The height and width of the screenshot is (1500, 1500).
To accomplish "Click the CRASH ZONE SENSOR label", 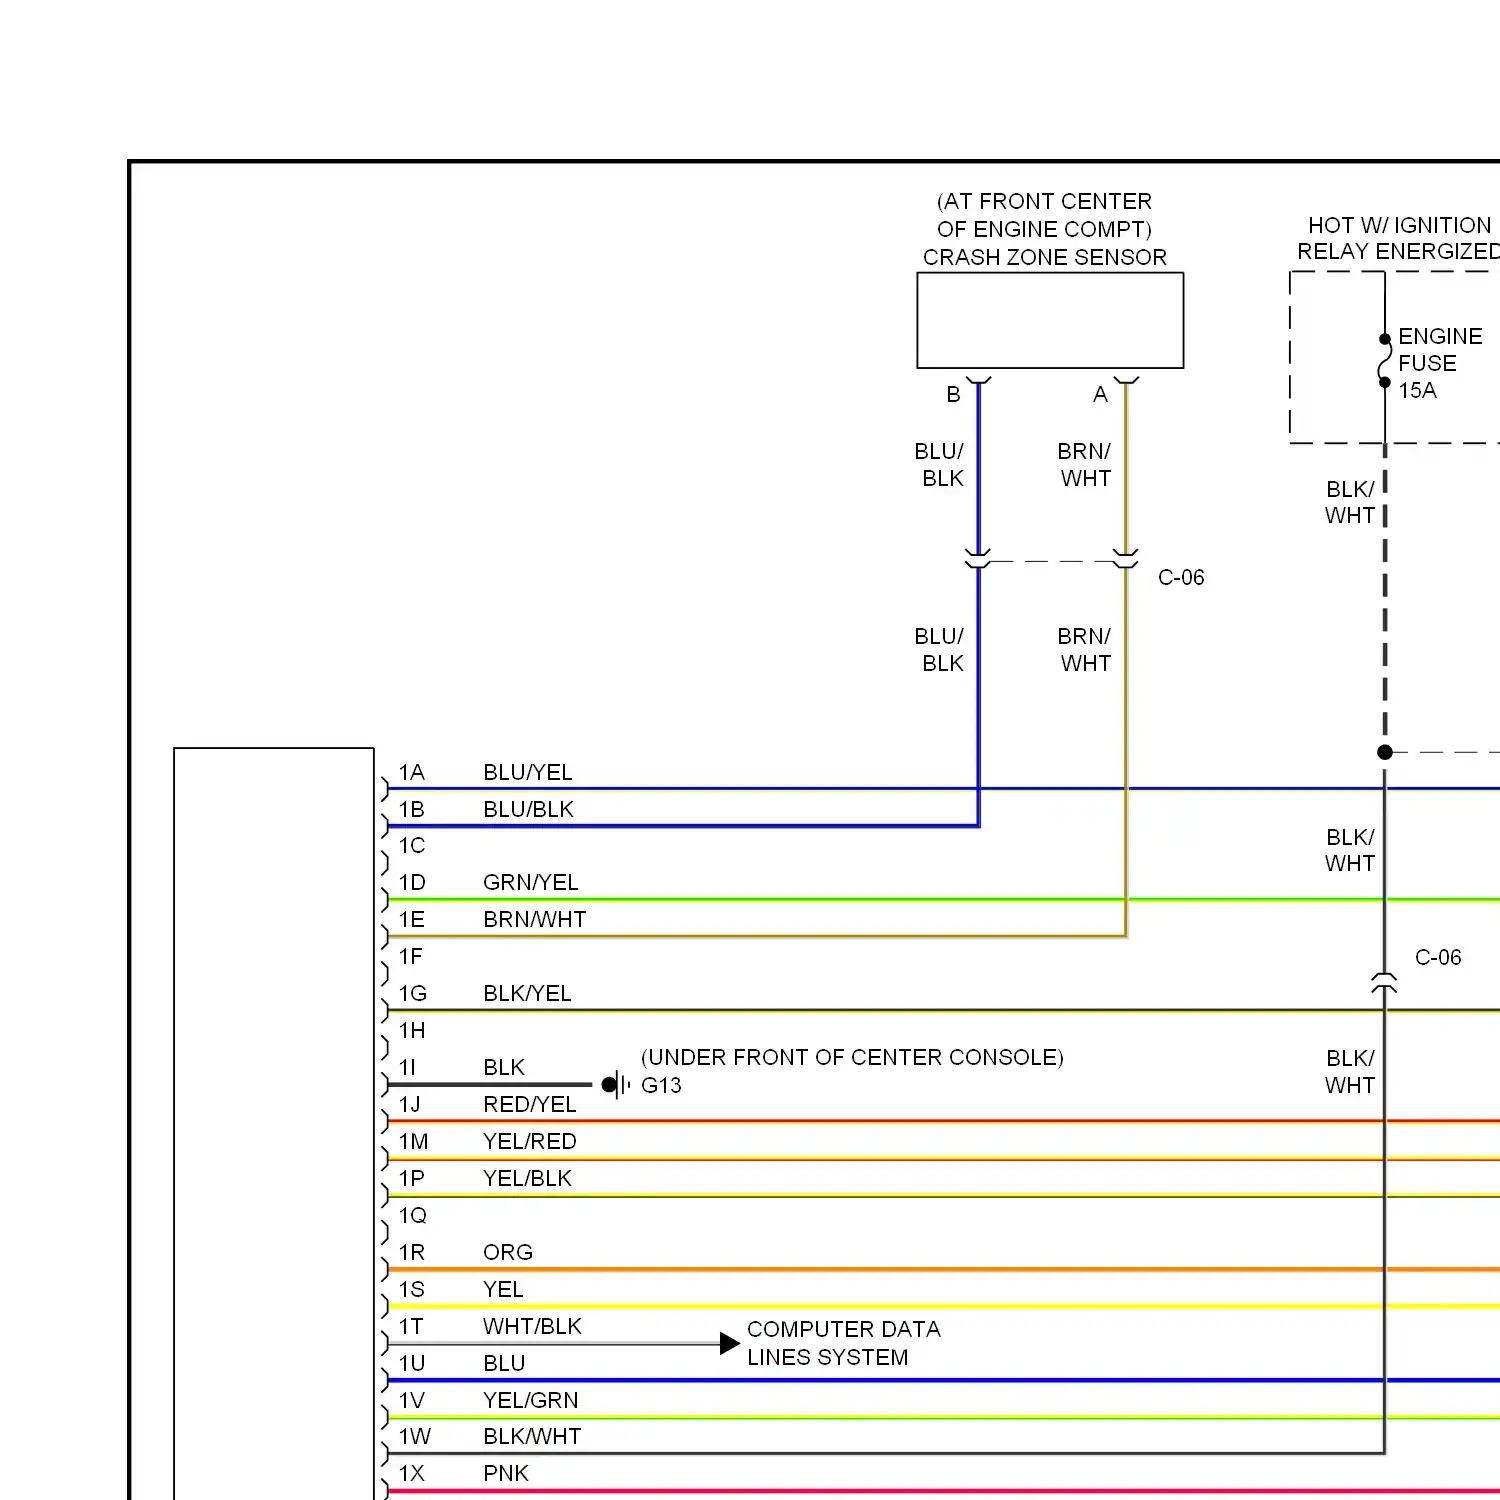I will coord(1044,257).
